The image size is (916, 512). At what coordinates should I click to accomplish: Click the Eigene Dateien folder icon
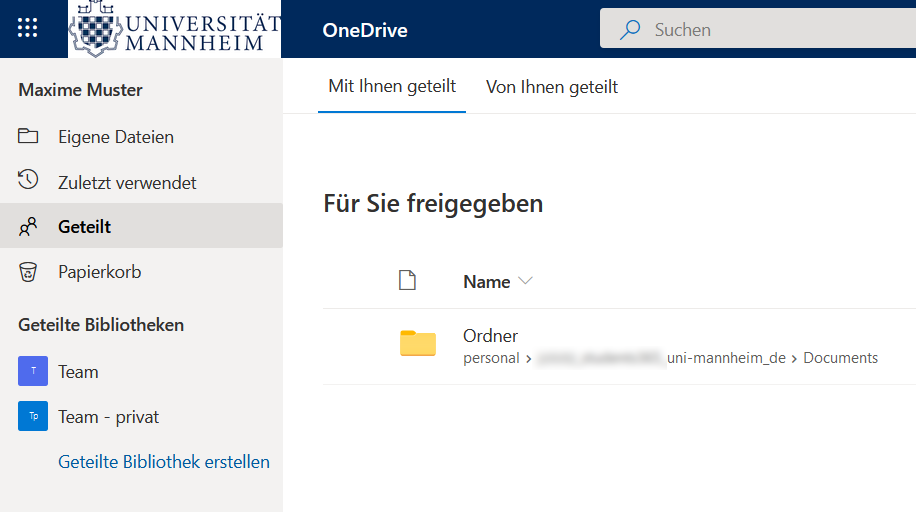(27, 136)
